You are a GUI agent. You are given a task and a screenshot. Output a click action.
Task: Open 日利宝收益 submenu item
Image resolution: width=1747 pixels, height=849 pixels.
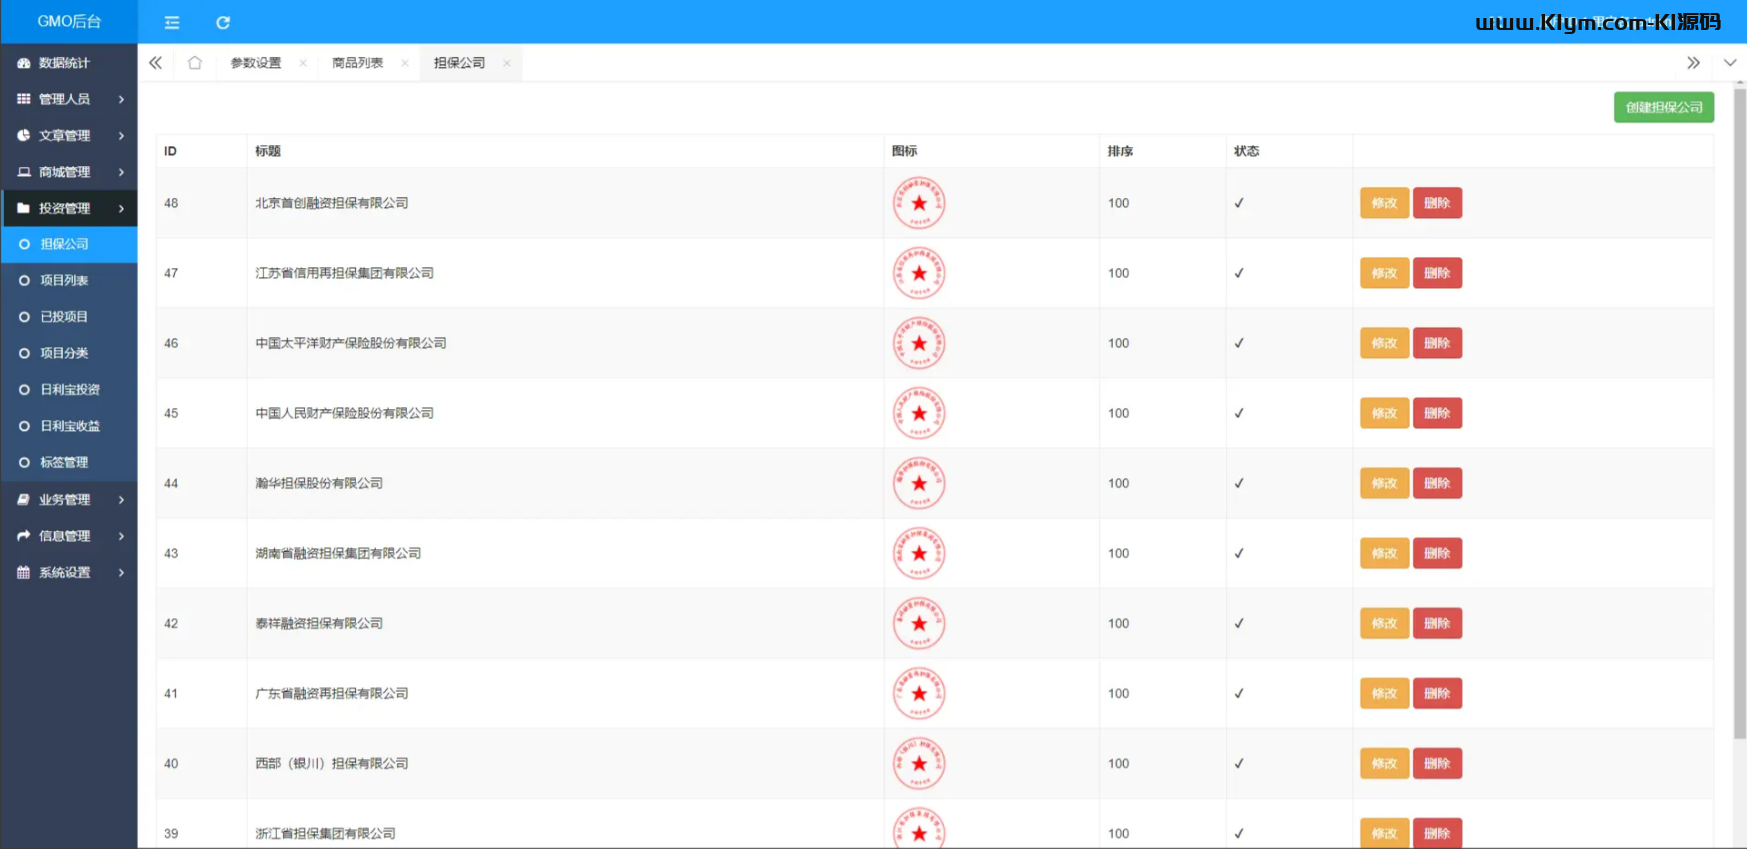point(69,426)
